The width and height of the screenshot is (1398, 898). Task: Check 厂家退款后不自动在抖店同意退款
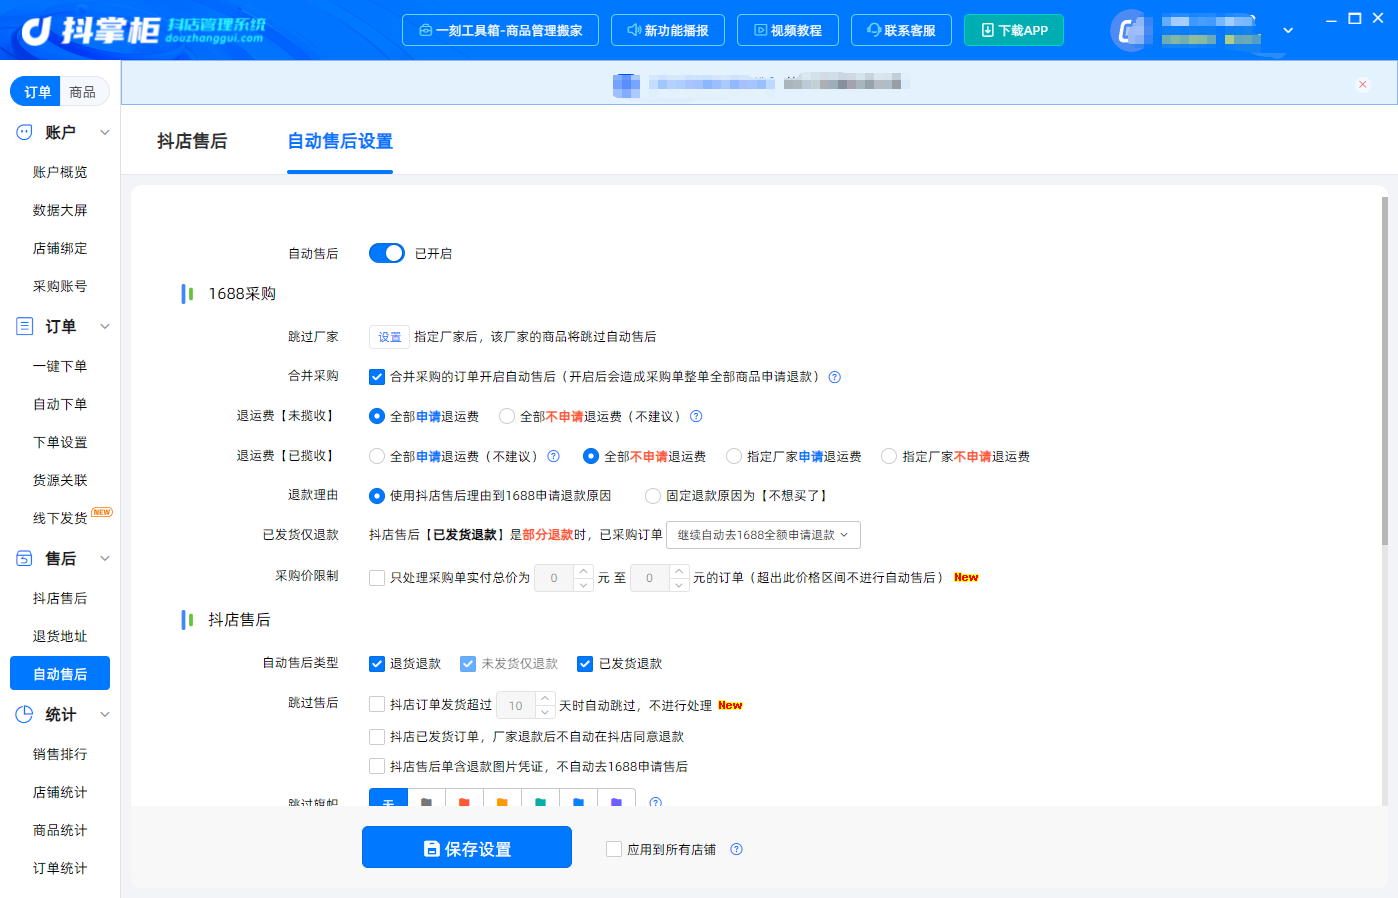(377, 737)
